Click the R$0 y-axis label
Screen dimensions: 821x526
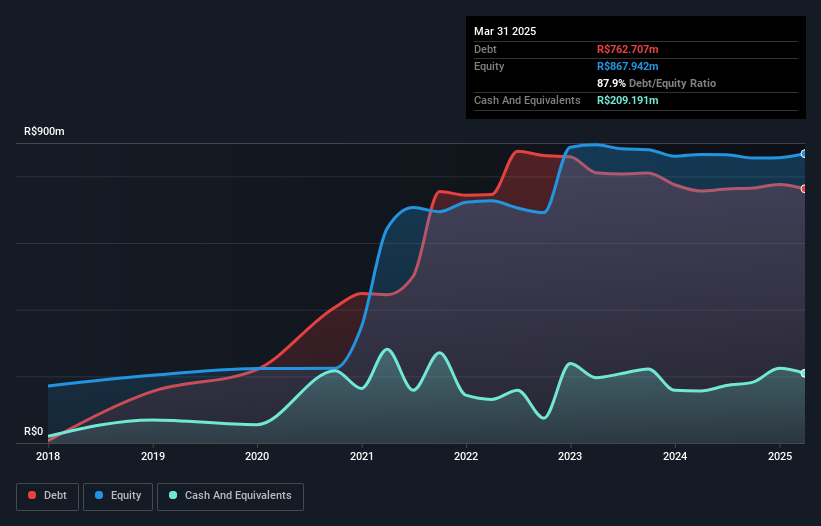[34, 431]
